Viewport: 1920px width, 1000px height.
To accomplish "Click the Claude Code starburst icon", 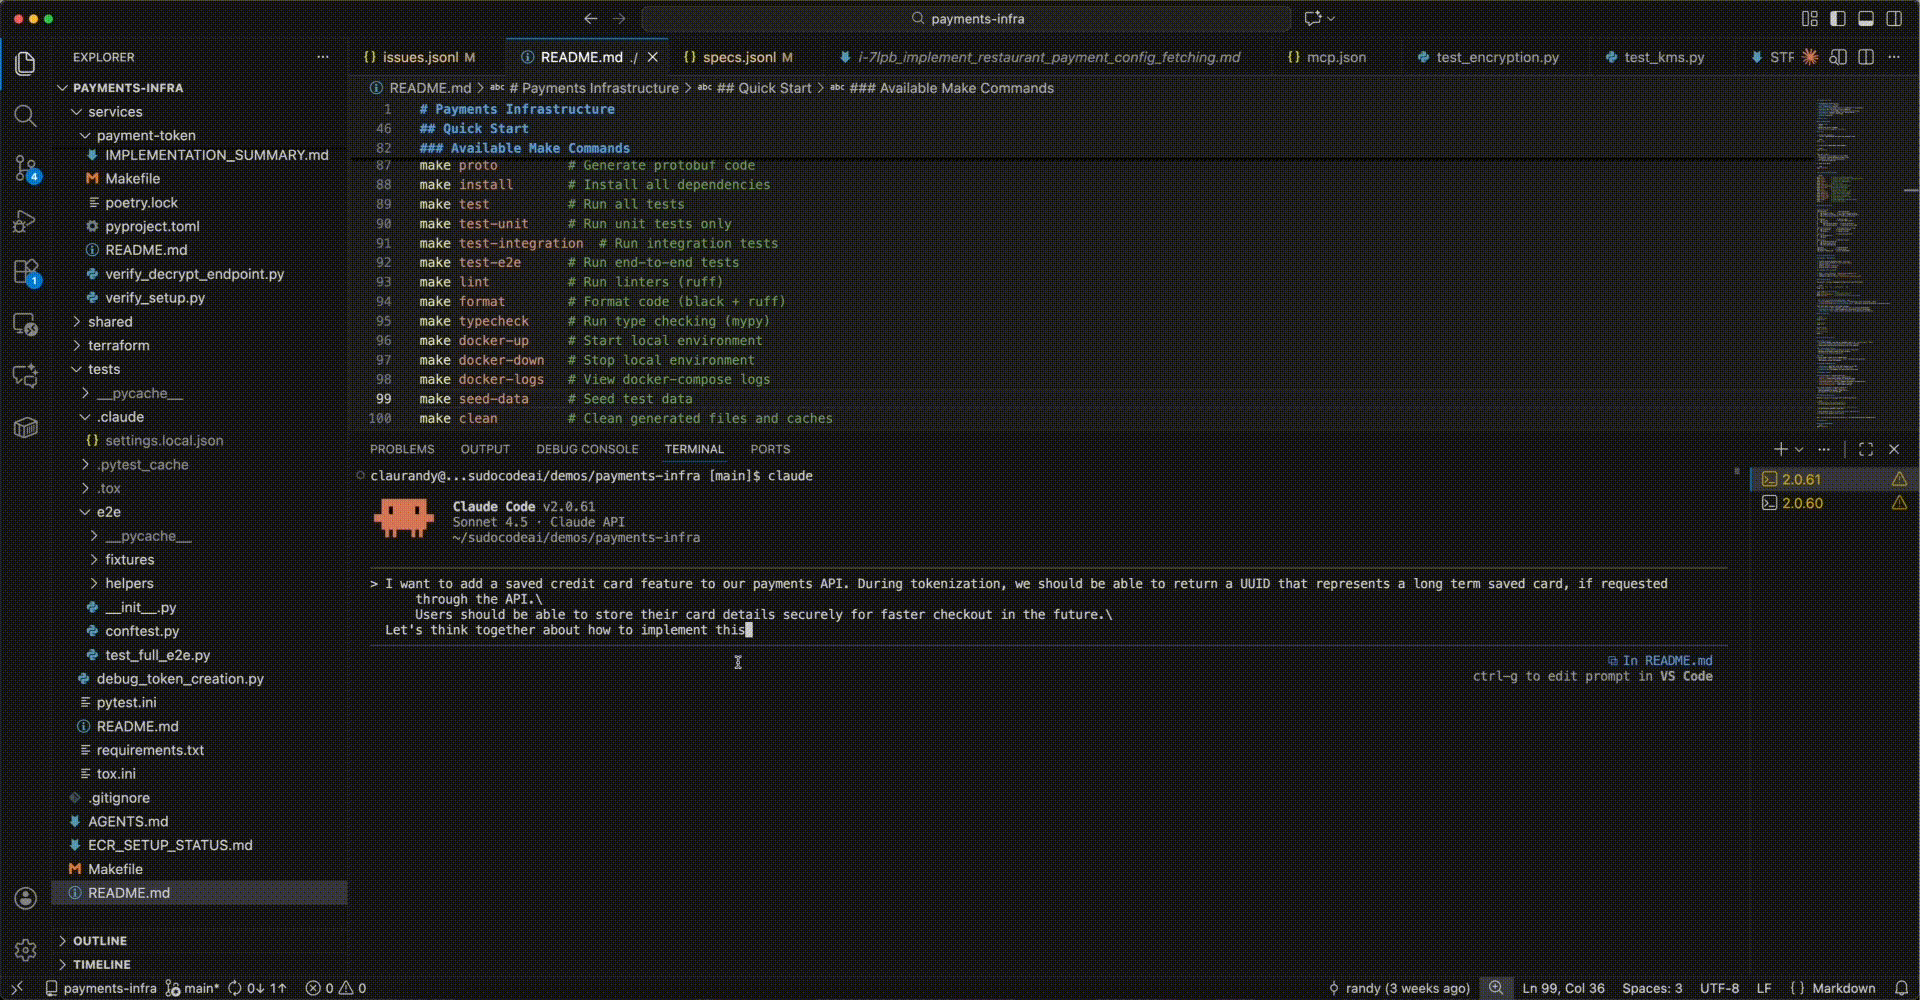I will point(1810,57).
